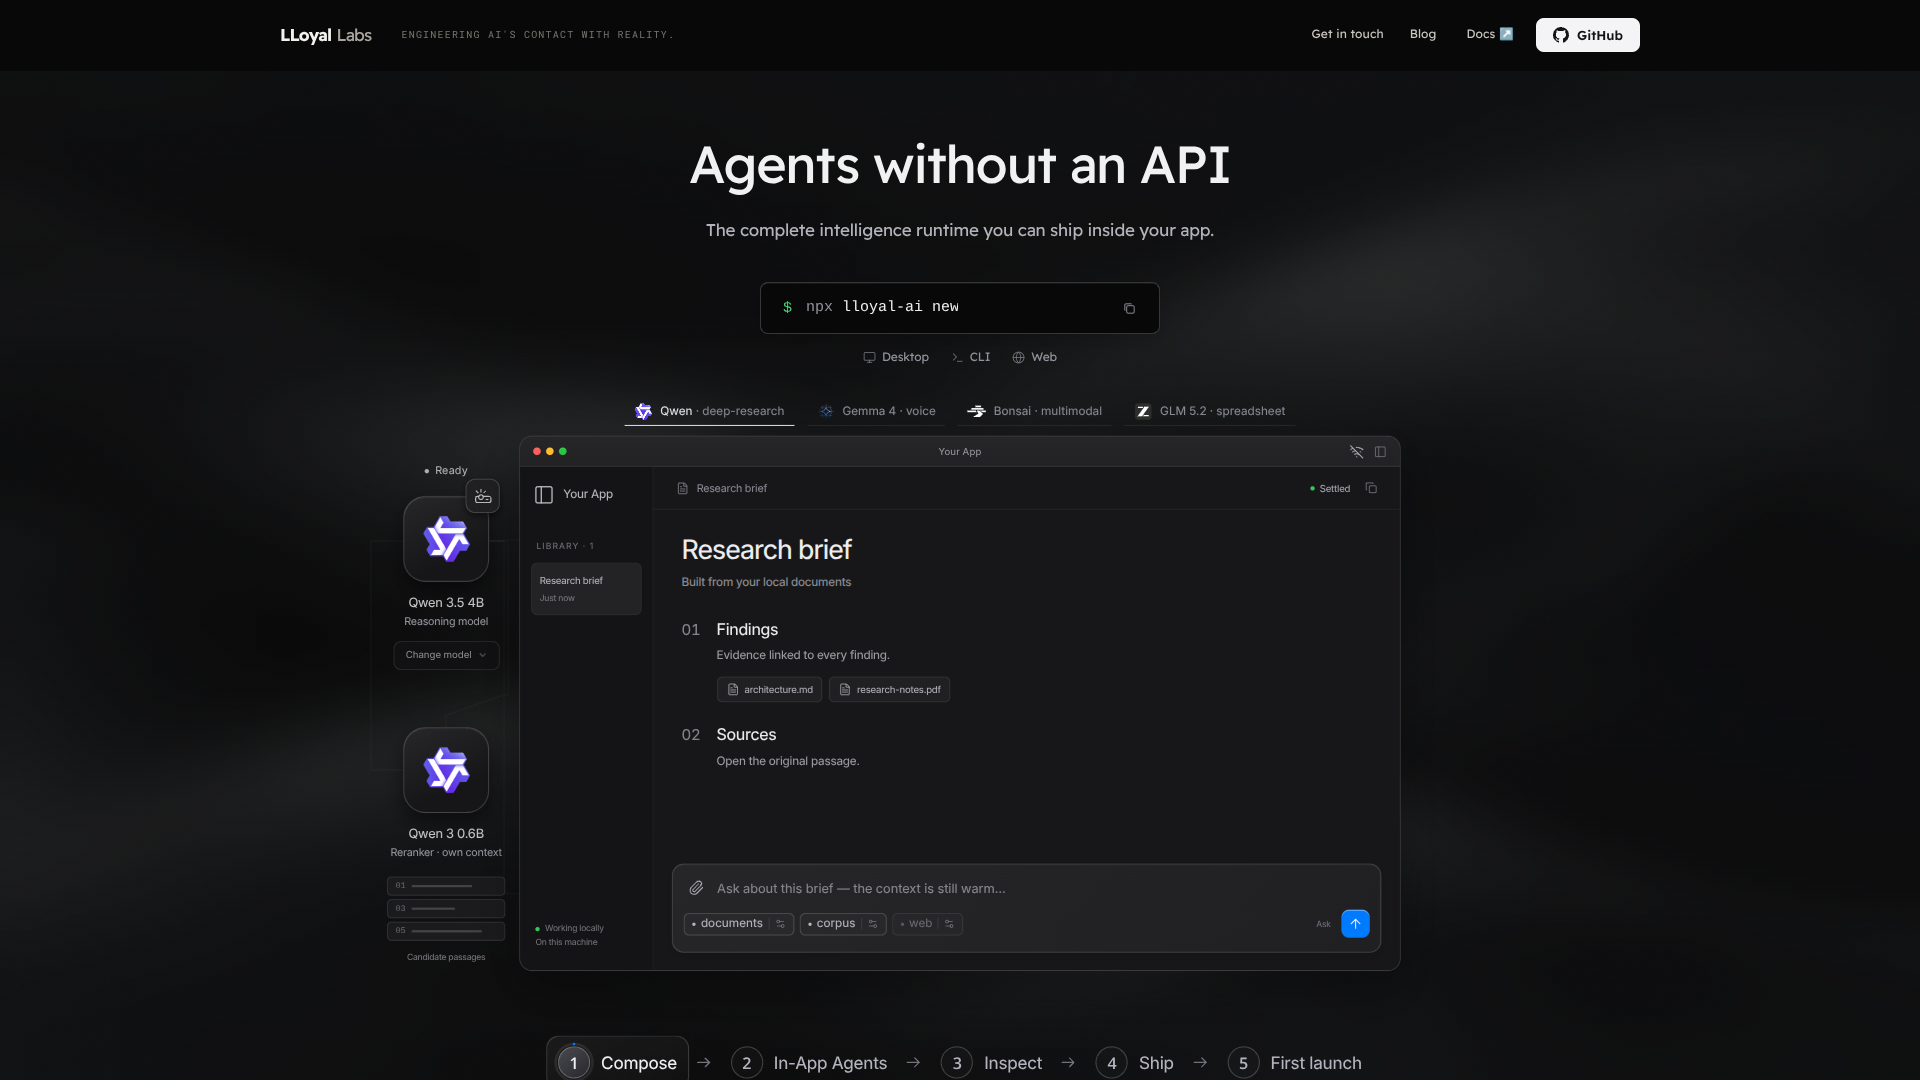Viewport: 1920px width, 1080px height.
Task: Open Research brief in the library list
Action: (586, 588)
